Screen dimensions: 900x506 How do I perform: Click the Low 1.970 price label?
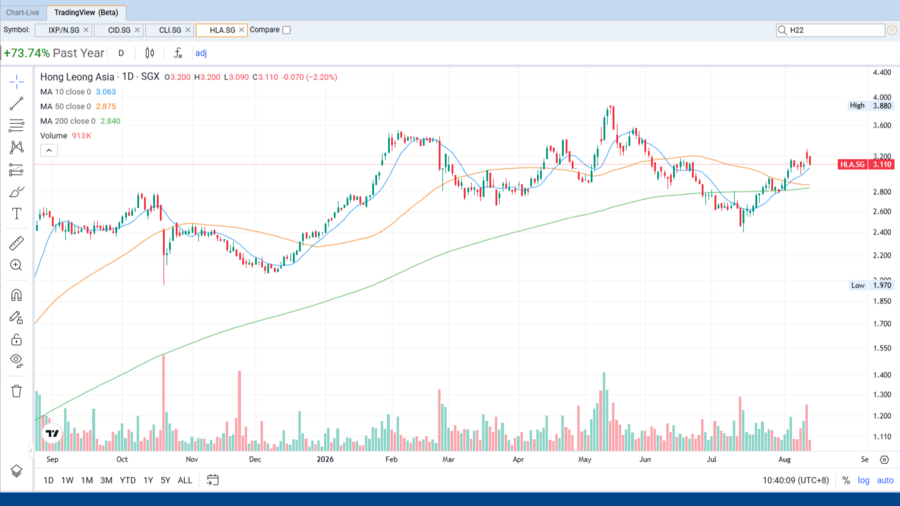(x=871, y=285)
